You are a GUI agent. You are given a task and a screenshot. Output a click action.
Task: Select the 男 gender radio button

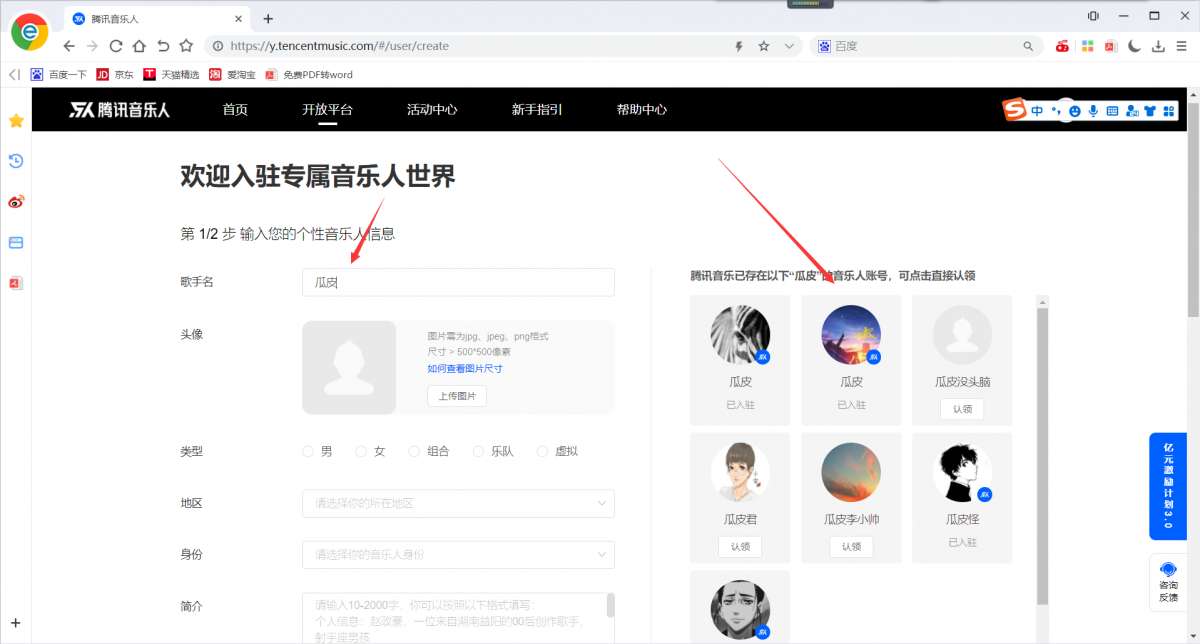(308, 451)
